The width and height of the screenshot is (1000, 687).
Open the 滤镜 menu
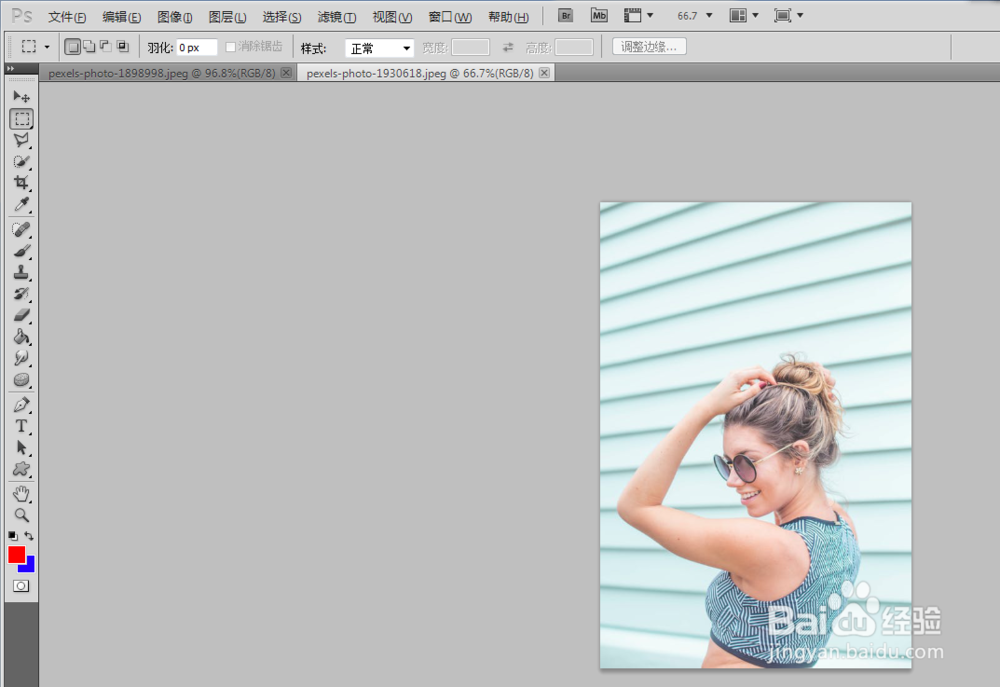click(x=336, y=17)
